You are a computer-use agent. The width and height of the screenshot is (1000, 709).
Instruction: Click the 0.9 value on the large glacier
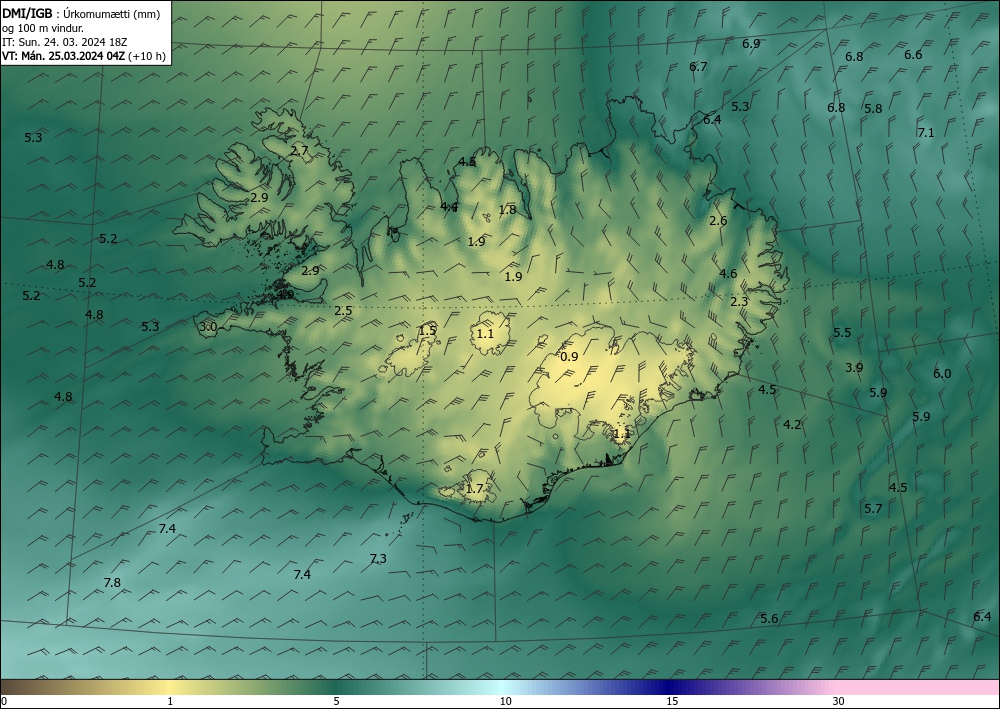[x=569, y=356]
